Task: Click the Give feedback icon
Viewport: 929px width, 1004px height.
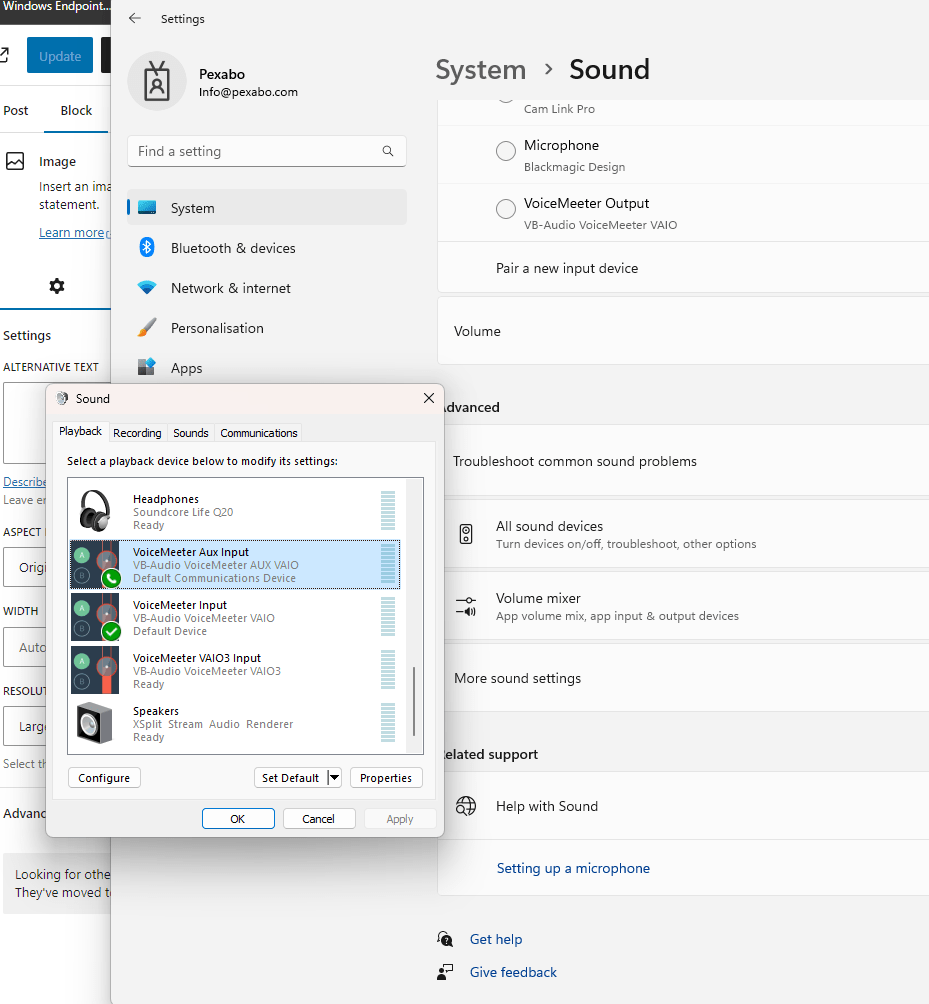Action: (445, 972)
